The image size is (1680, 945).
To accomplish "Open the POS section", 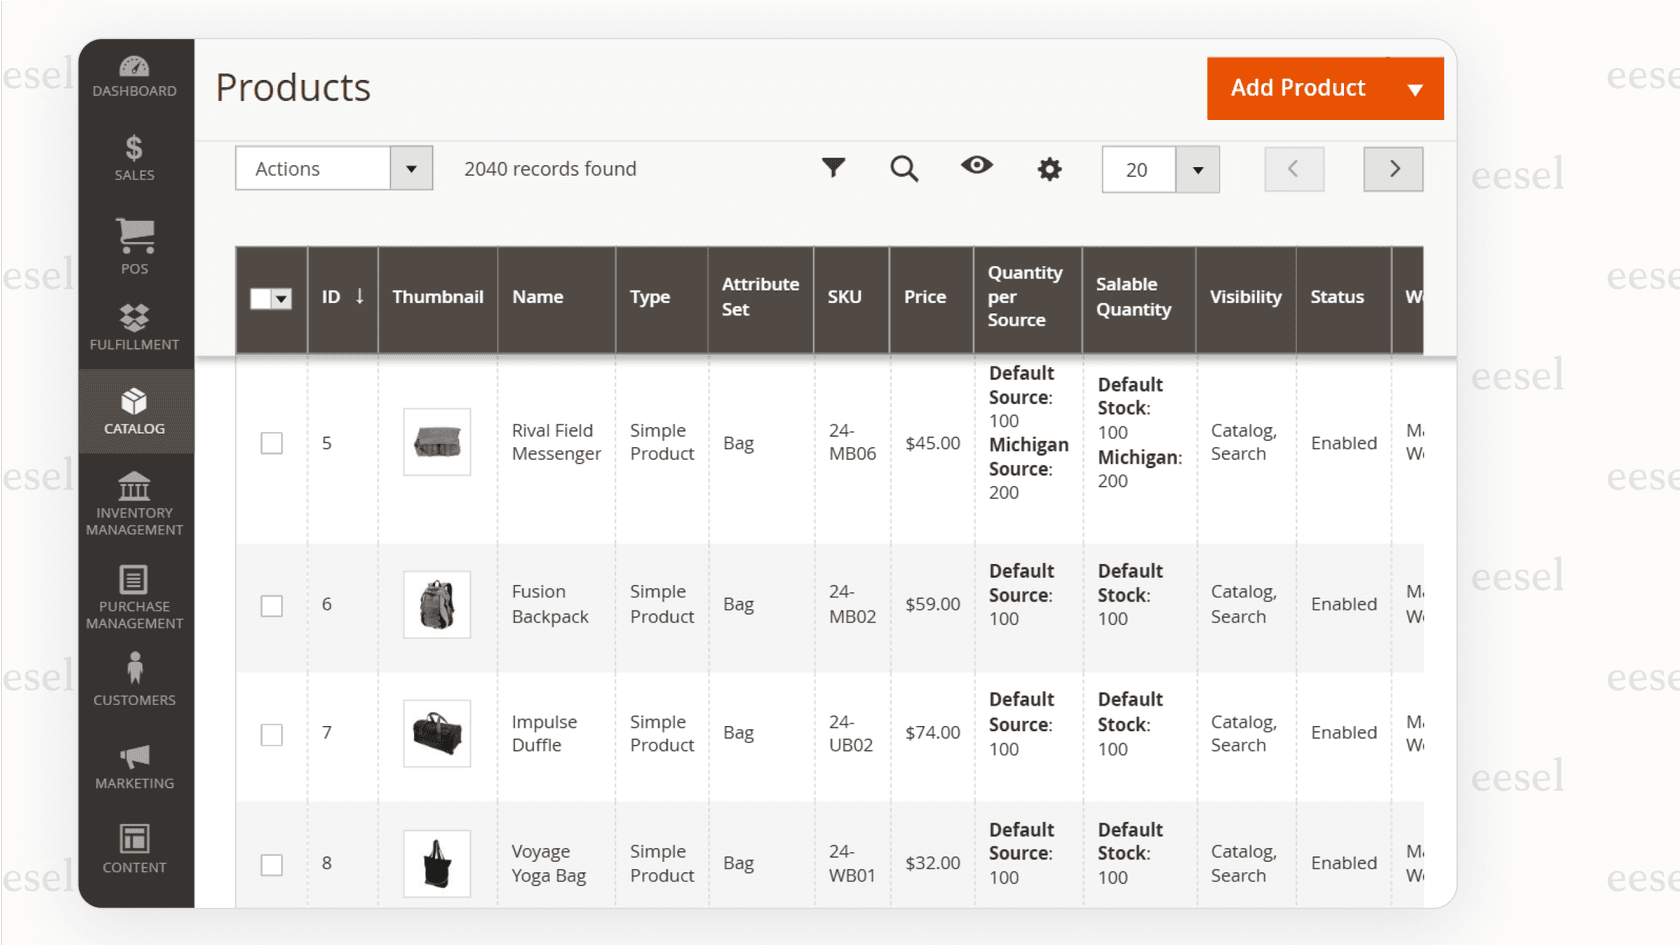I will click(x=135, y=243).
